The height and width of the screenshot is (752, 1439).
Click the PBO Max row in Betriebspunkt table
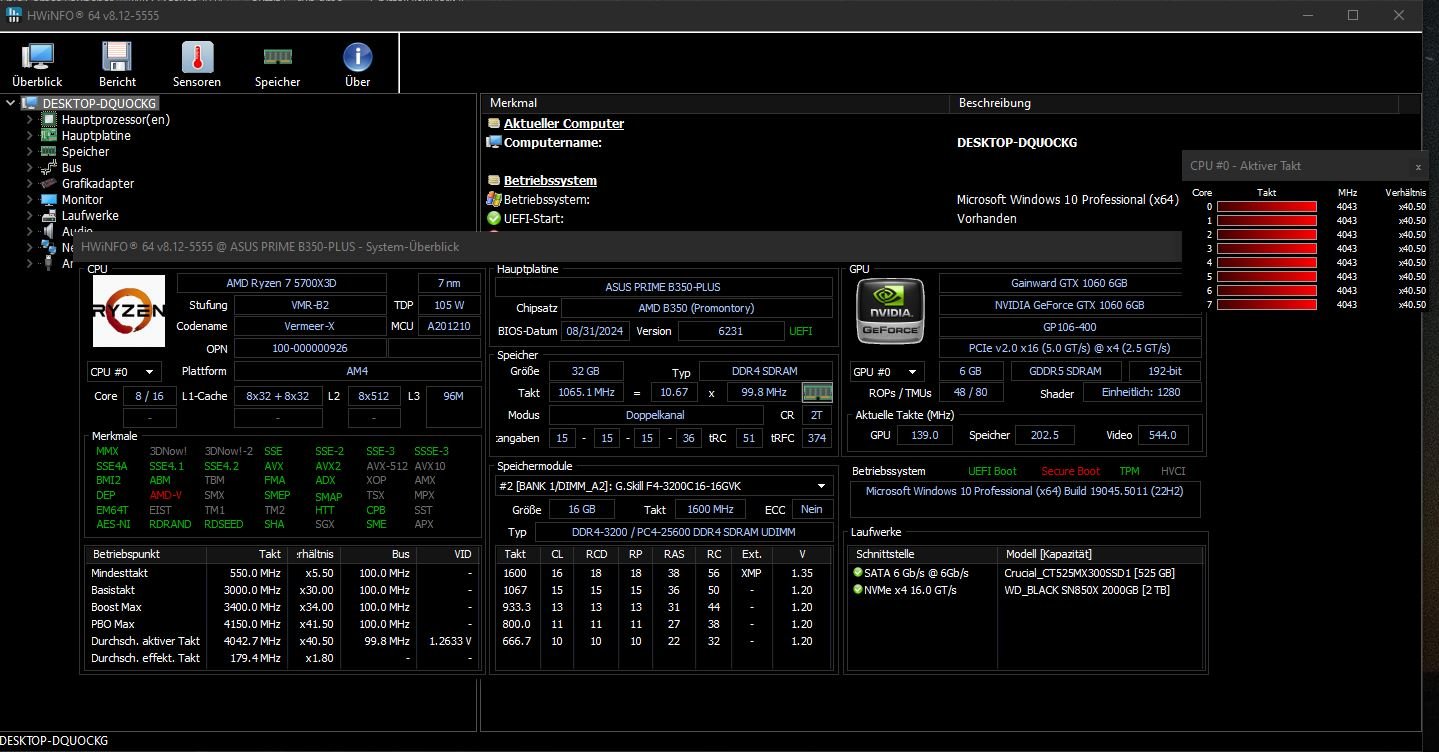(x=283, y=624)
